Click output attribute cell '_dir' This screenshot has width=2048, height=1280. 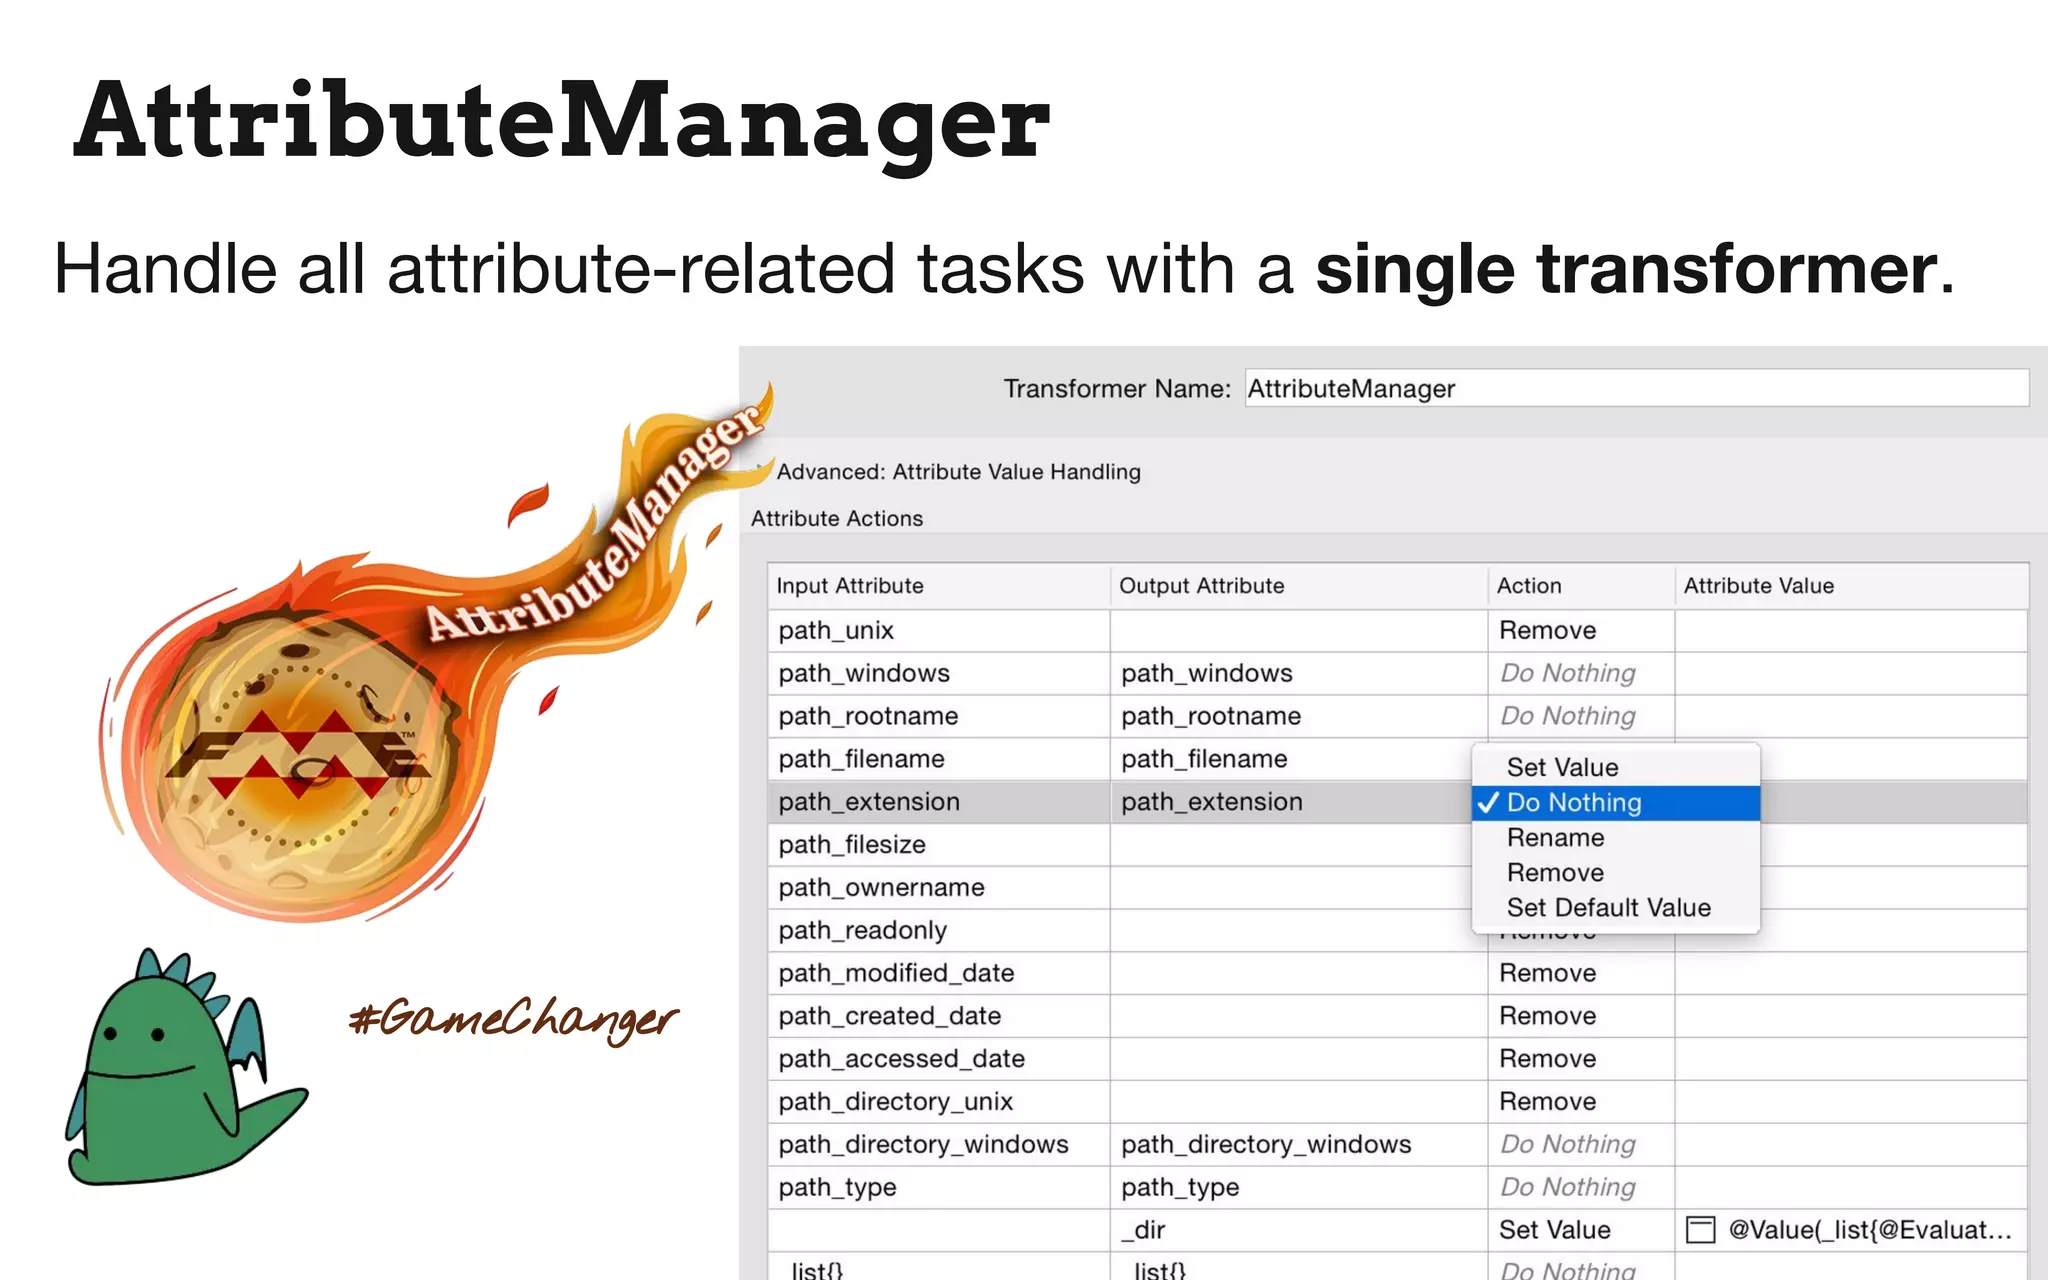pyautogui.click(x=1299, y=1231)
